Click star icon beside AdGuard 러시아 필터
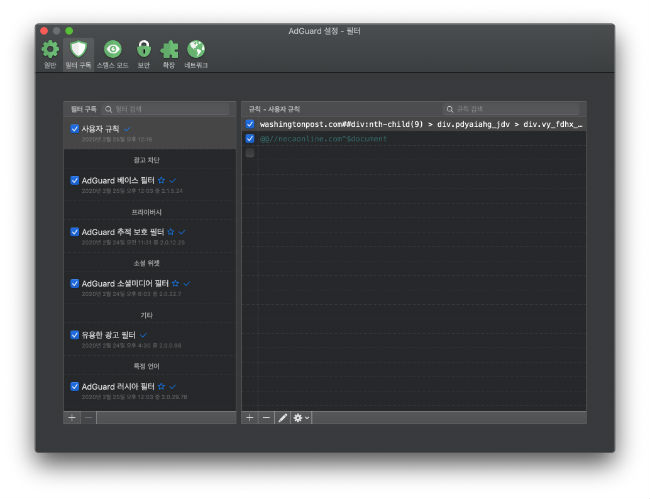 pos(161,386)
